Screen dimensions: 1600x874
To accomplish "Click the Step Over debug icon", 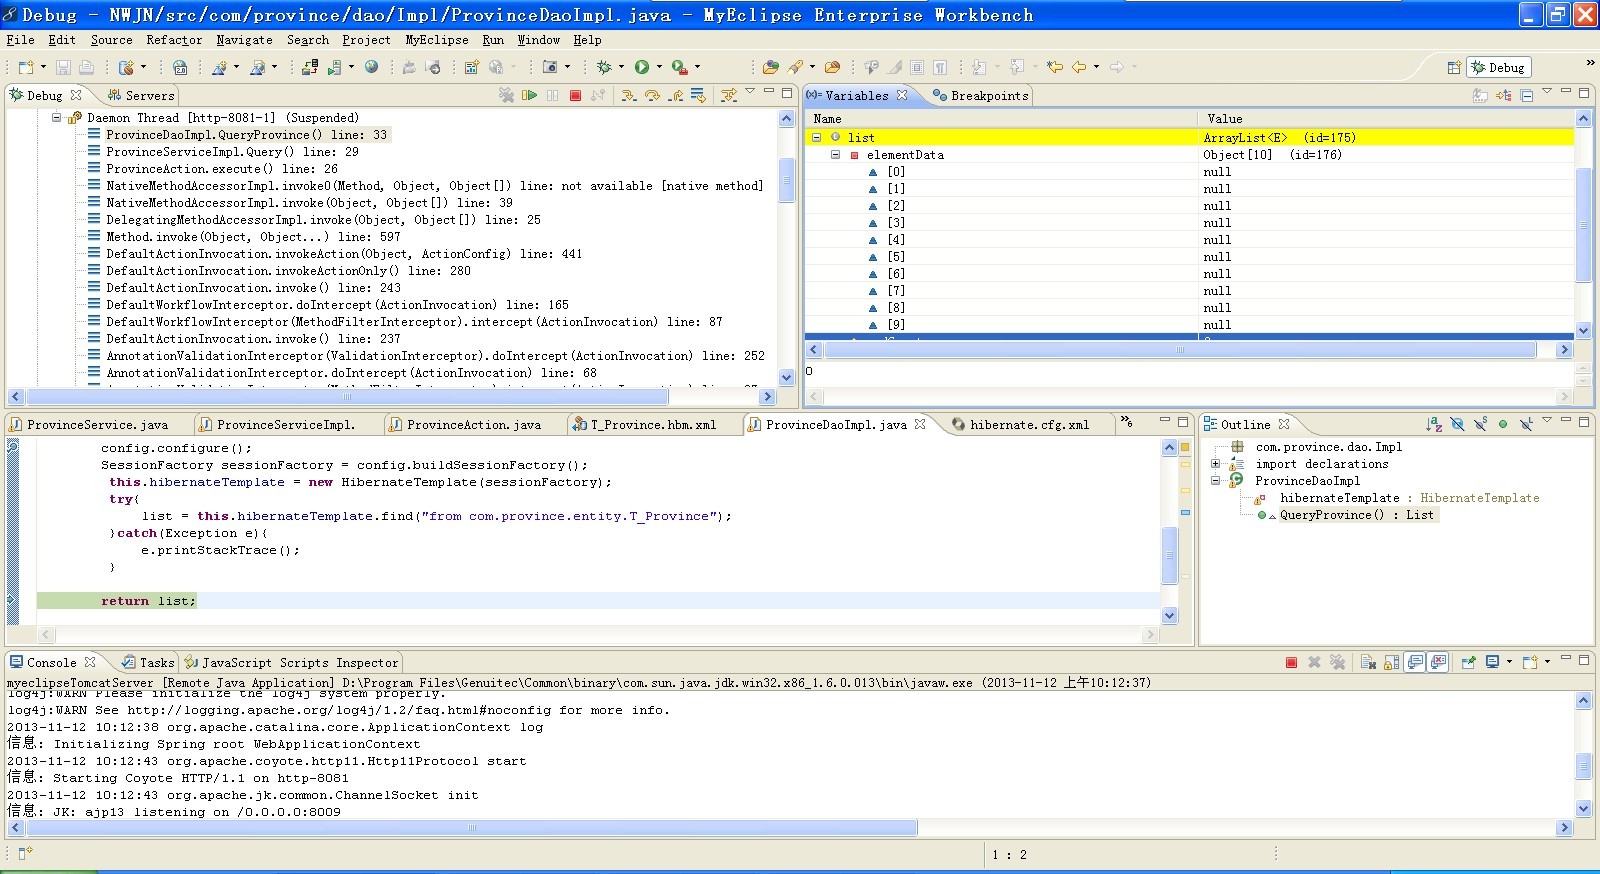I will (x=652, y=95).
